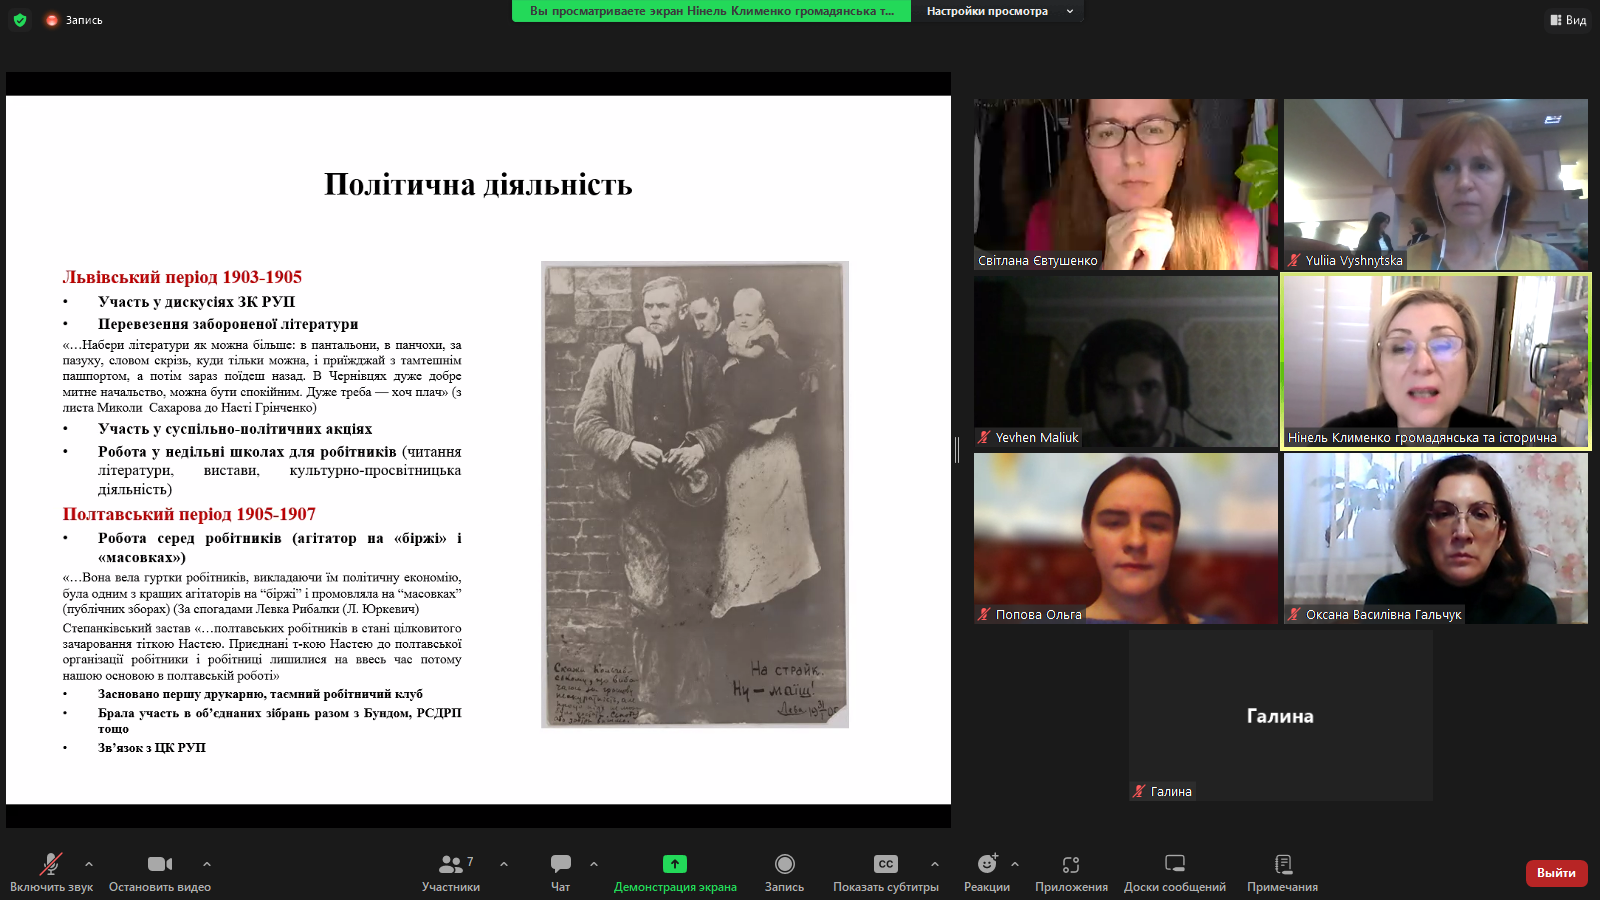Open the Настройки просмотра dropdown

[998, 11]
